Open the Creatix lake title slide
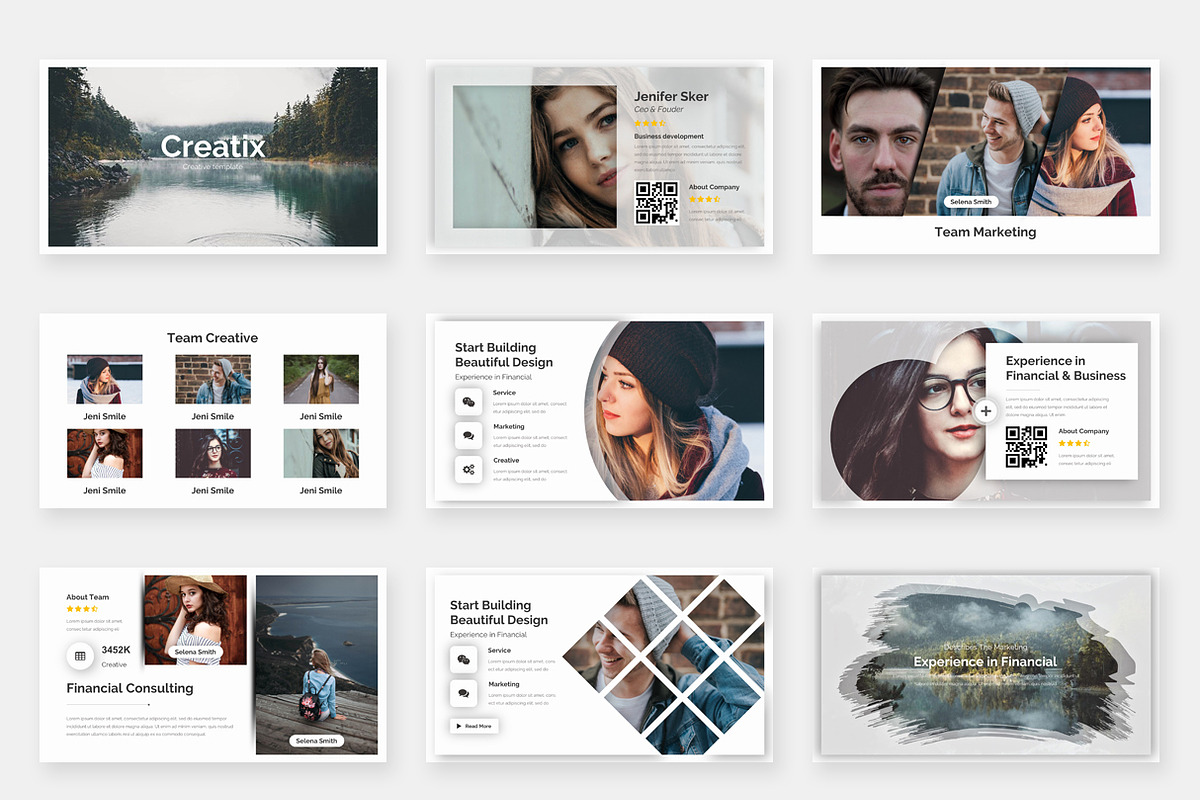Viewport: 1200px width, 800px height. (213, 157)
